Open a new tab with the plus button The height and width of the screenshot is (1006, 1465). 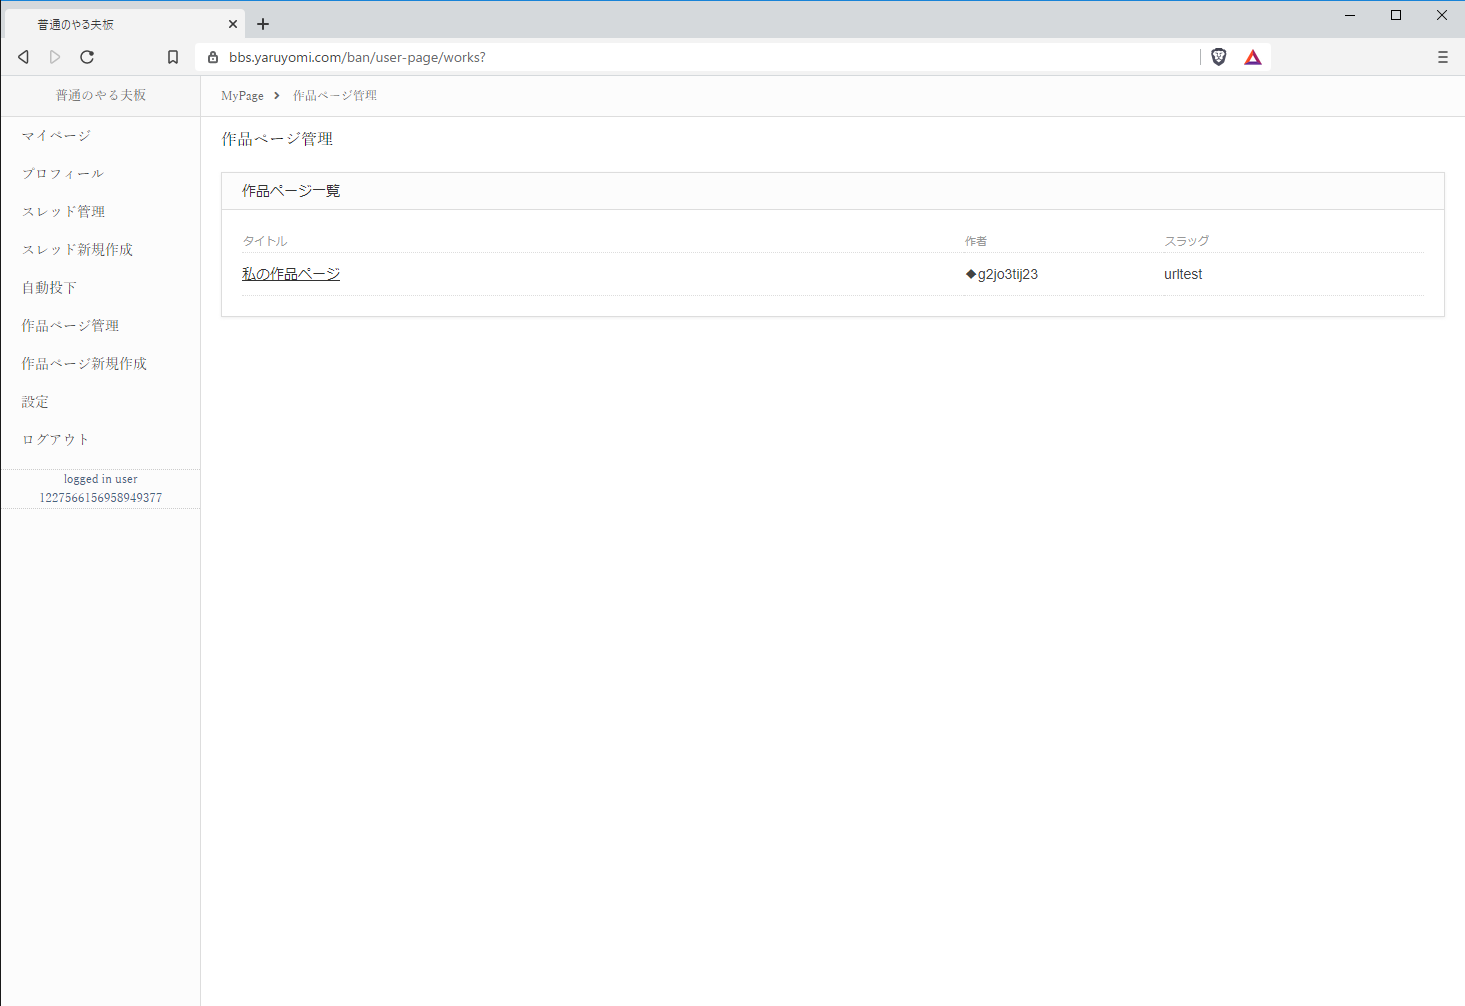click(x=263, y=24)
